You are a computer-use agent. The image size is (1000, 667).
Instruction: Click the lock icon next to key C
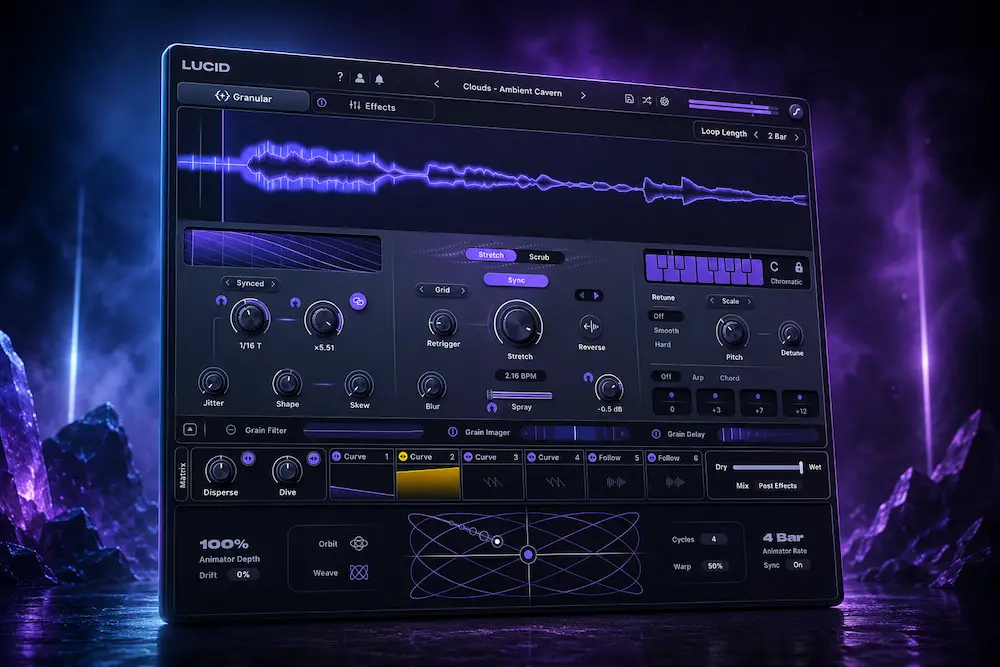click(798, 267)
